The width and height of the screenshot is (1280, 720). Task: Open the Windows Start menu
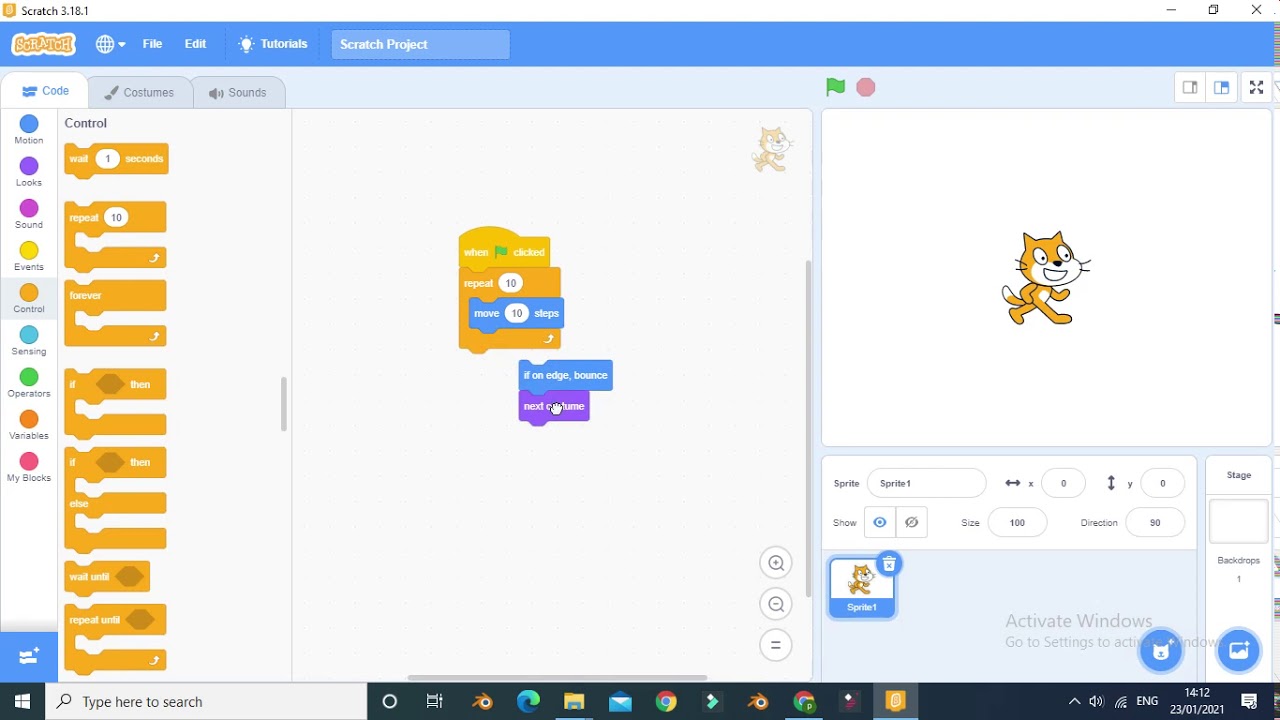[23, 702]
